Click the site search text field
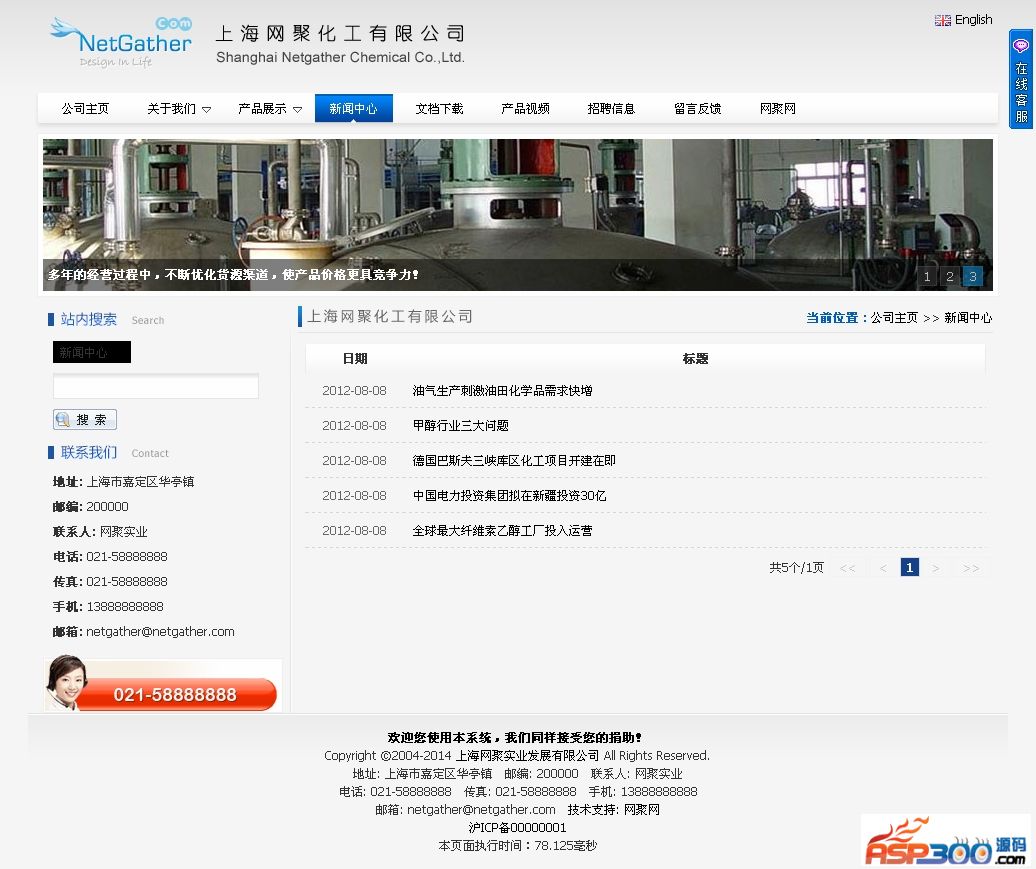1036x869 pixels. coord(156,387)
